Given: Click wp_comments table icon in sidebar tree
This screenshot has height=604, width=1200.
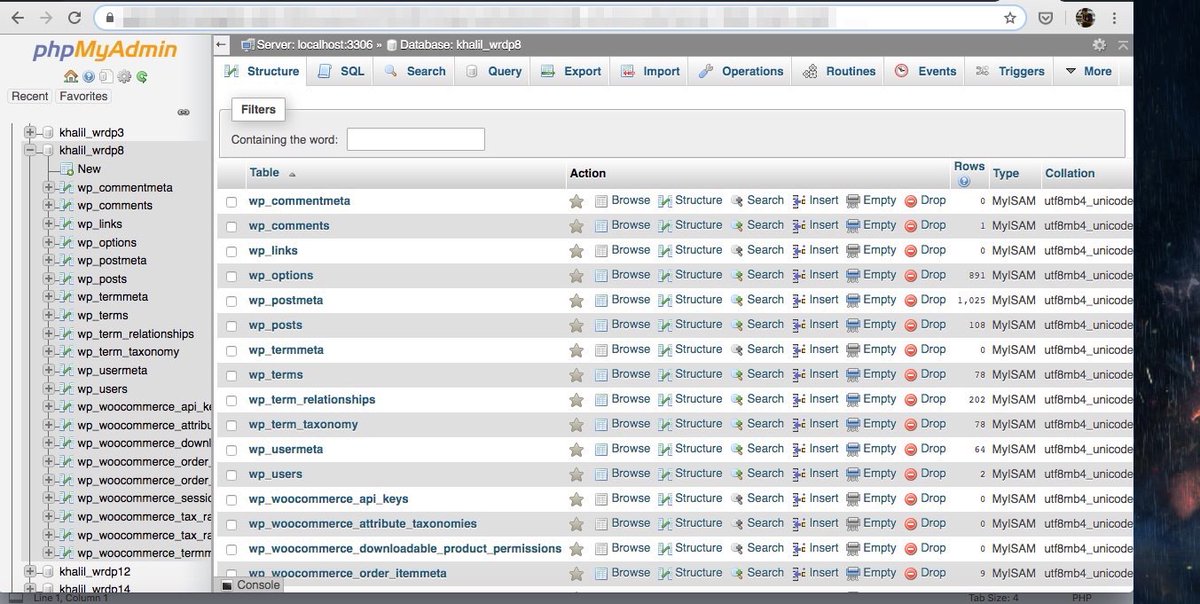Looking at the screenshot, I should 66,206.
